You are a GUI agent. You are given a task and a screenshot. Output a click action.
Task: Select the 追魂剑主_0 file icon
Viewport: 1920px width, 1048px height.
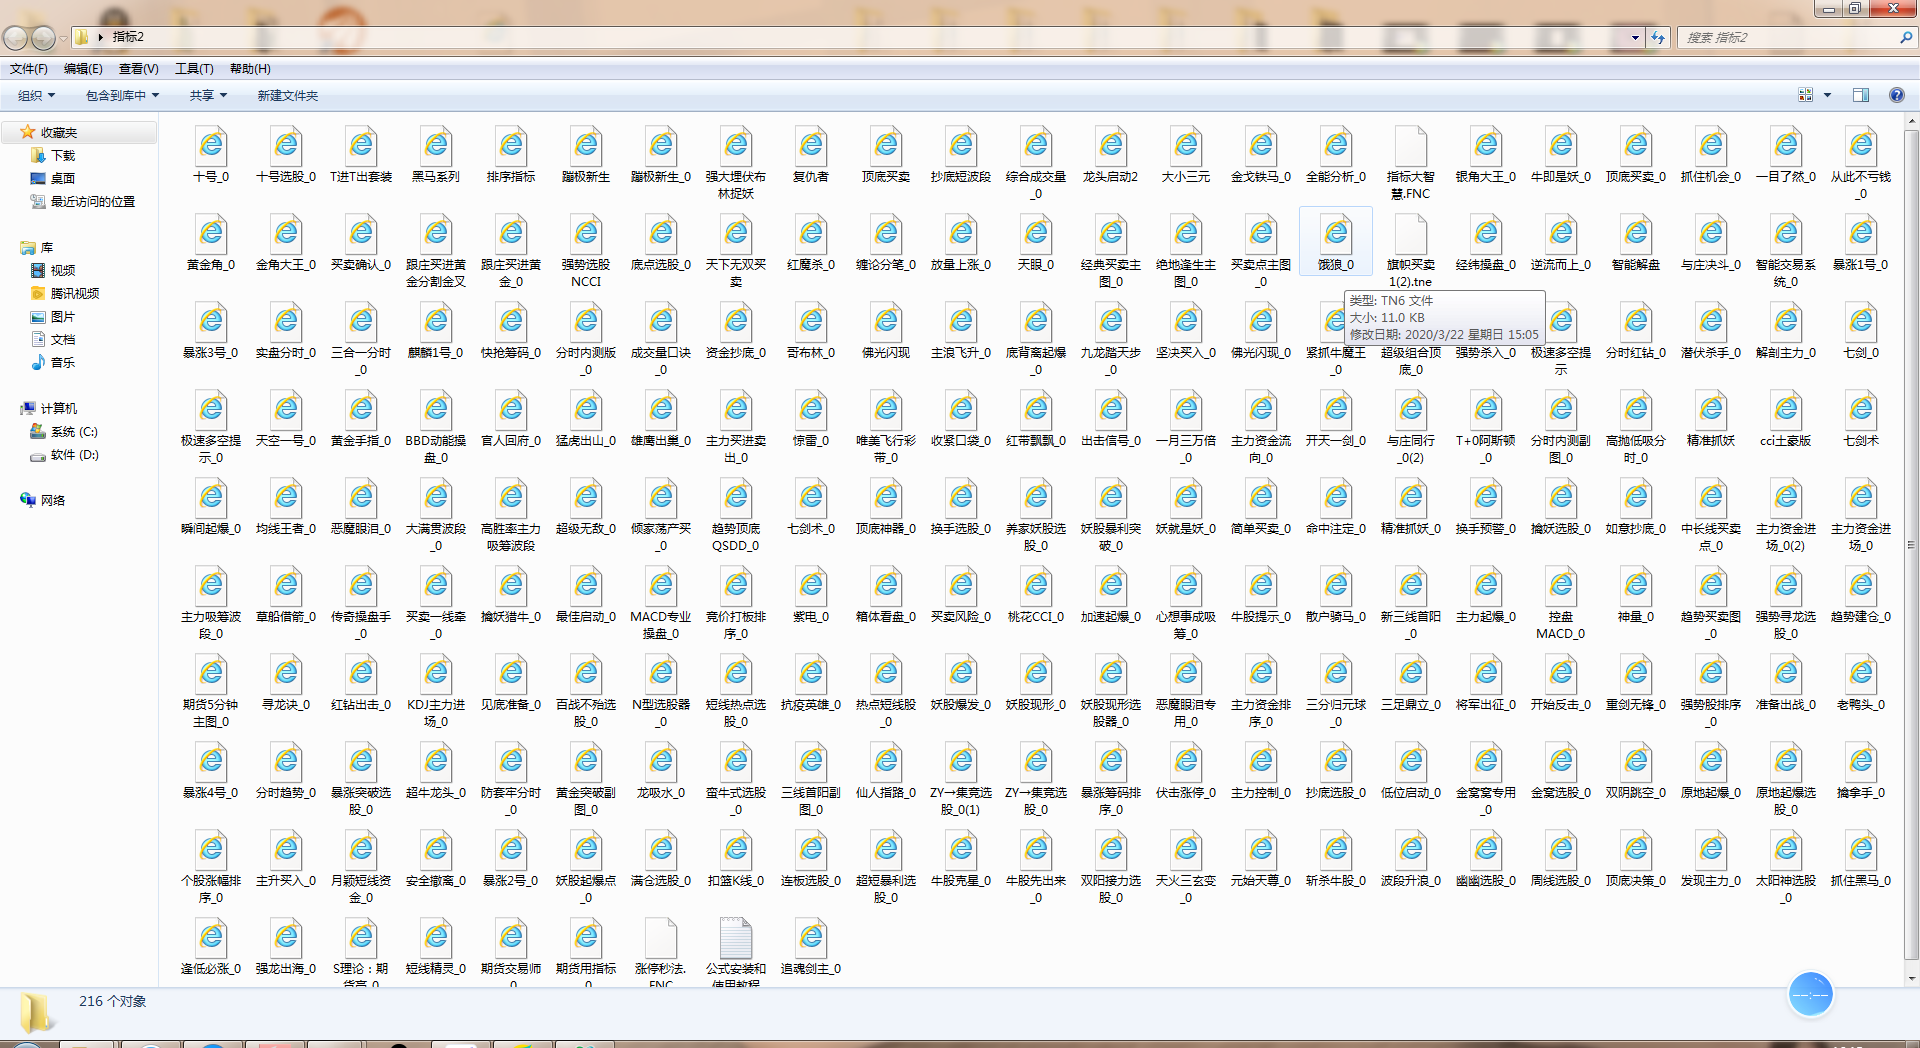point(811,938)
